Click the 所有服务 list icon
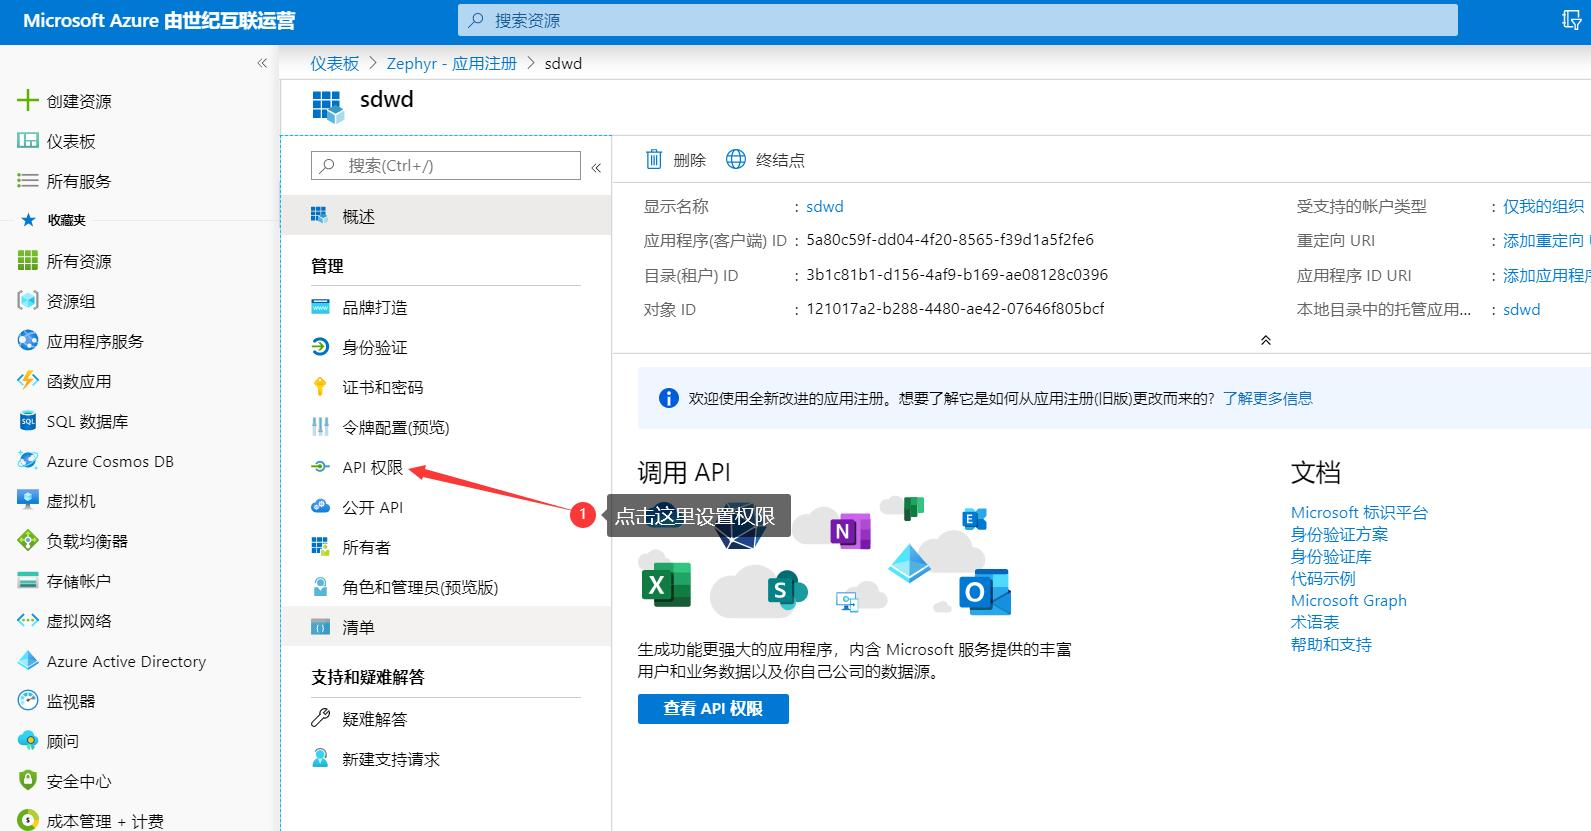The image size is (1591, 831). (x=27, y=181)
